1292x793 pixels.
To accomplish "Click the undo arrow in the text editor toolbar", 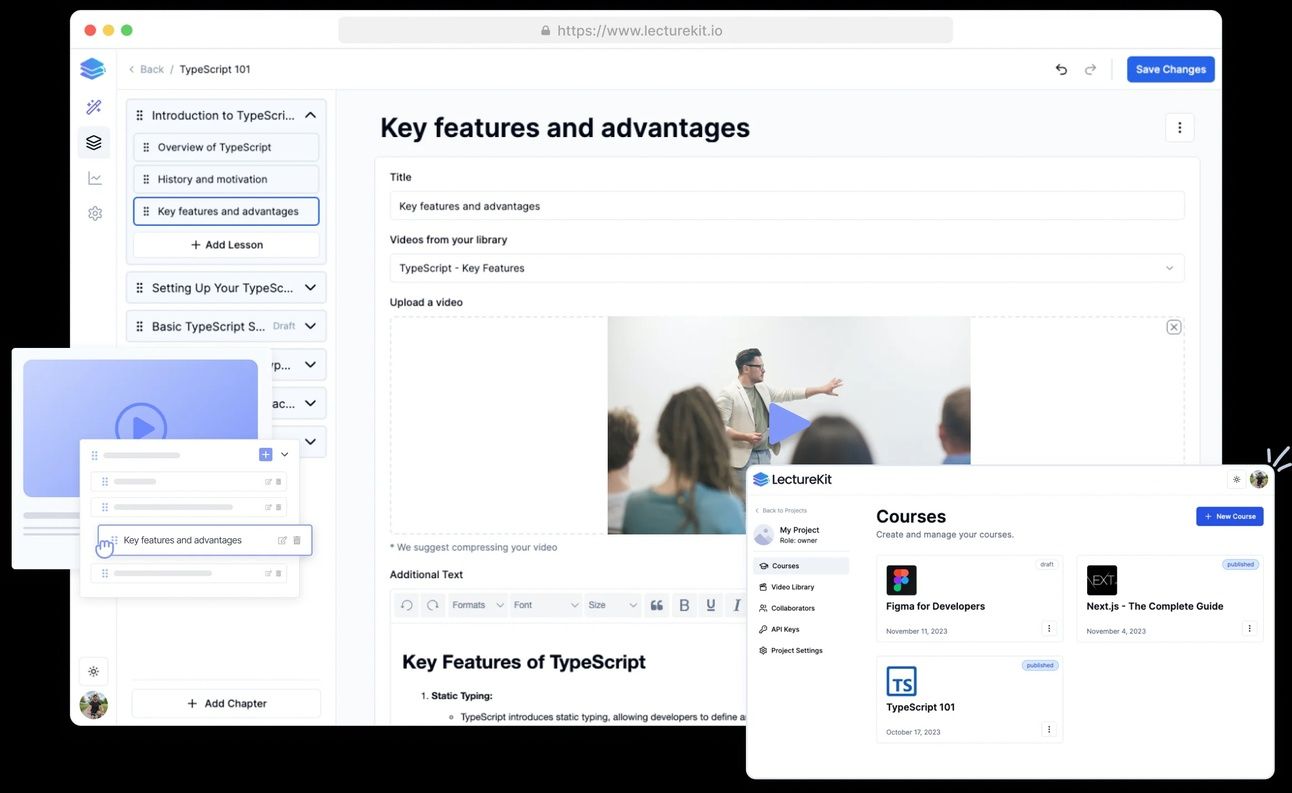I will point(406,605).
